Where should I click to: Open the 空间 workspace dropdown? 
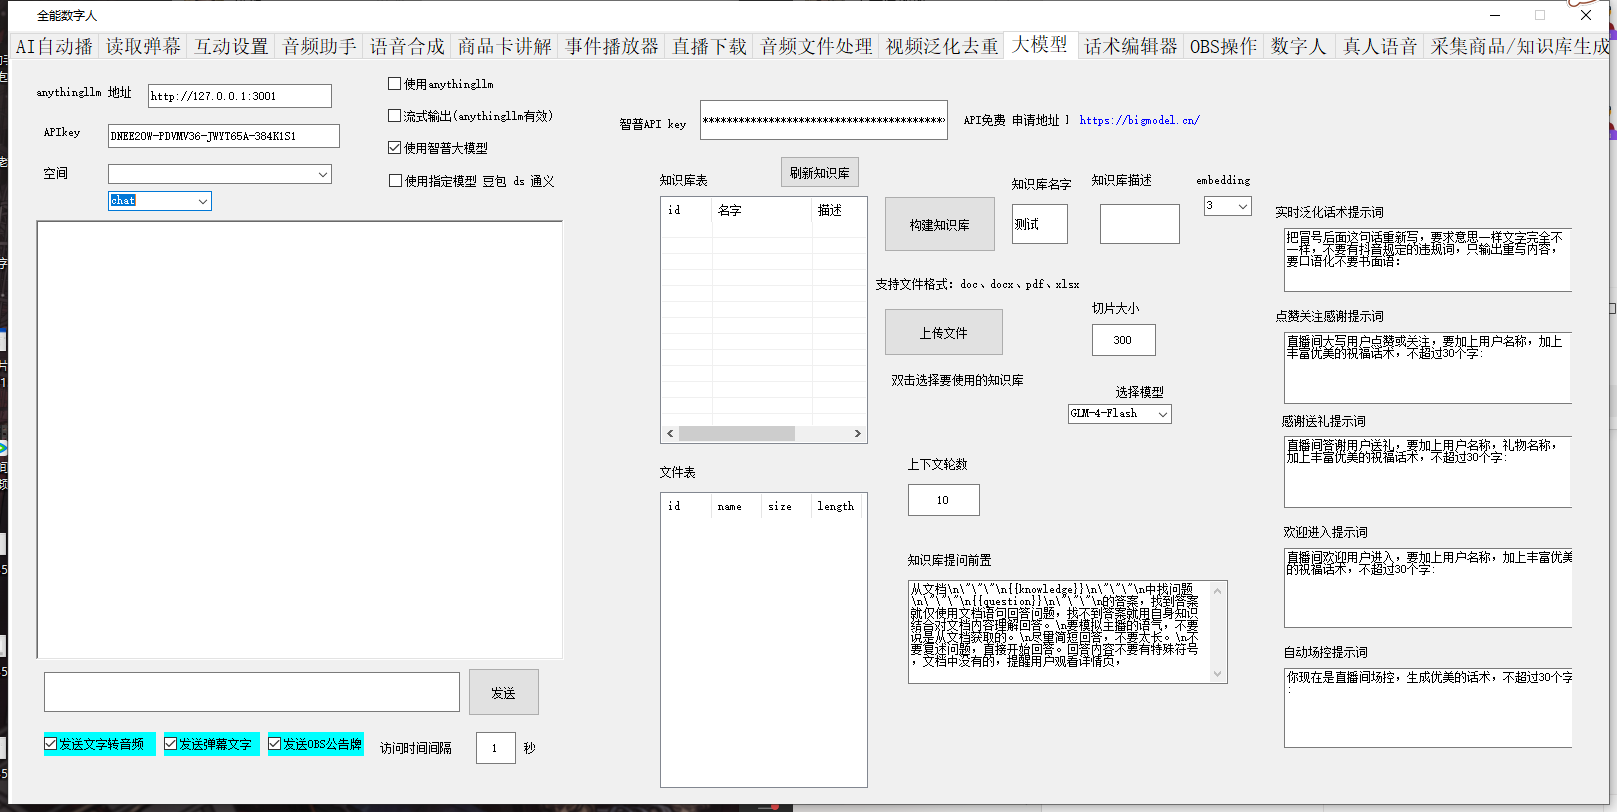coord(322,175)
